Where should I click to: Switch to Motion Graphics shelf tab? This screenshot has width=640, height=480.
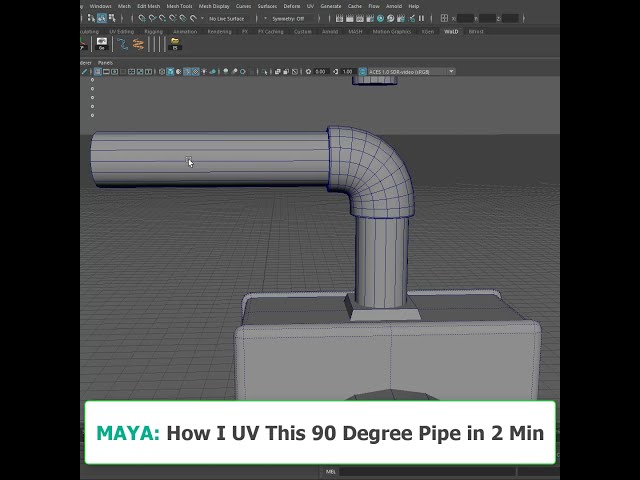click(391, 31)
